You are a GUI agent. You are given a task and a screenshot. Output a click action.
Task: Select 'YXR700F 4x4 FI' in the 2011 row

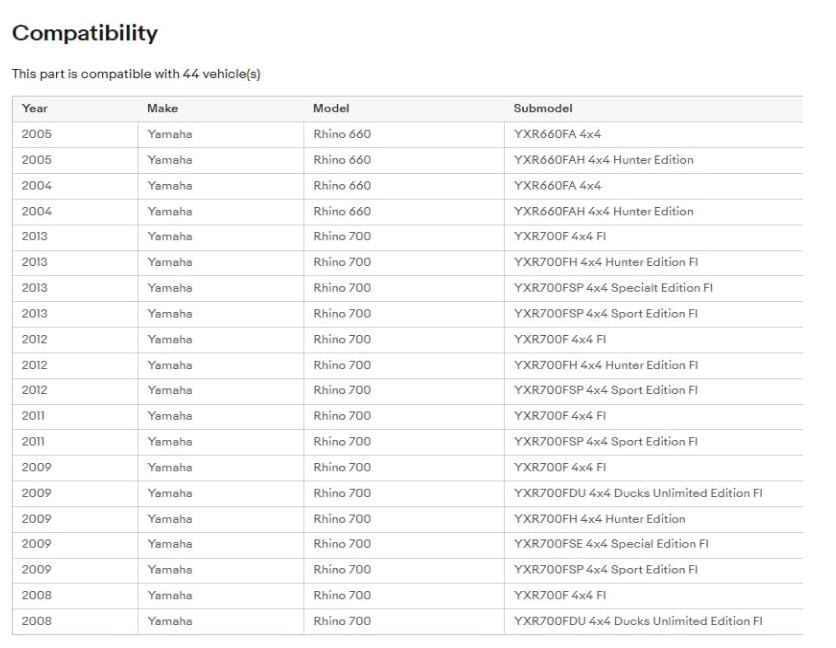click(560, 415)
